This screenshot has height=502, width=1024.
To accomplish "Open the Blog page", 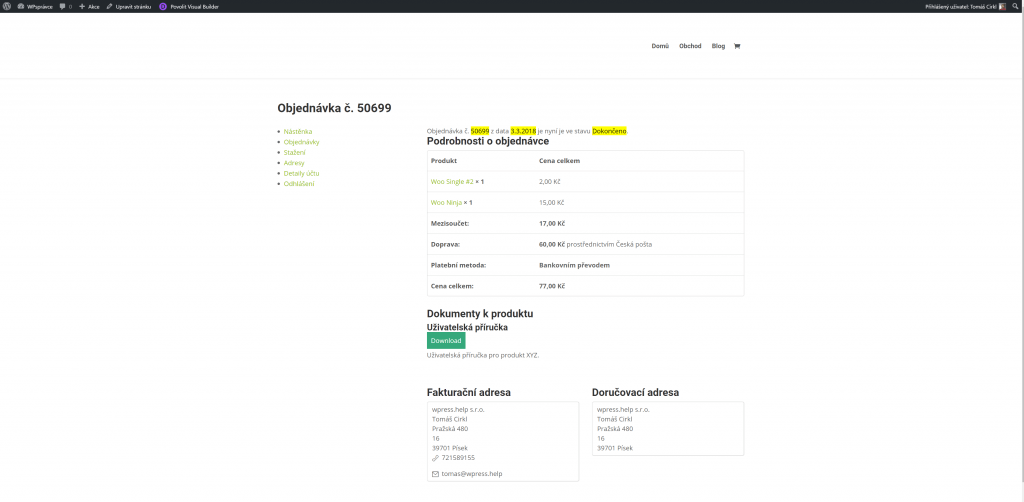I will [718, 46].
